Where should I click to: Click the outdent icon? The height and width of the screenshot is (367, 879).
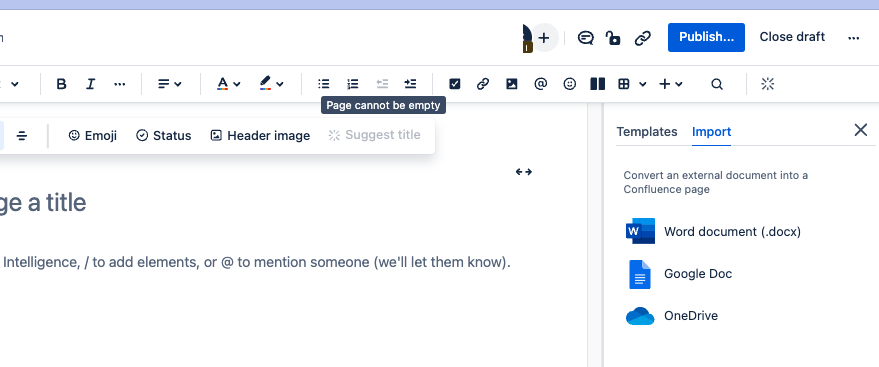coord(382,84)
